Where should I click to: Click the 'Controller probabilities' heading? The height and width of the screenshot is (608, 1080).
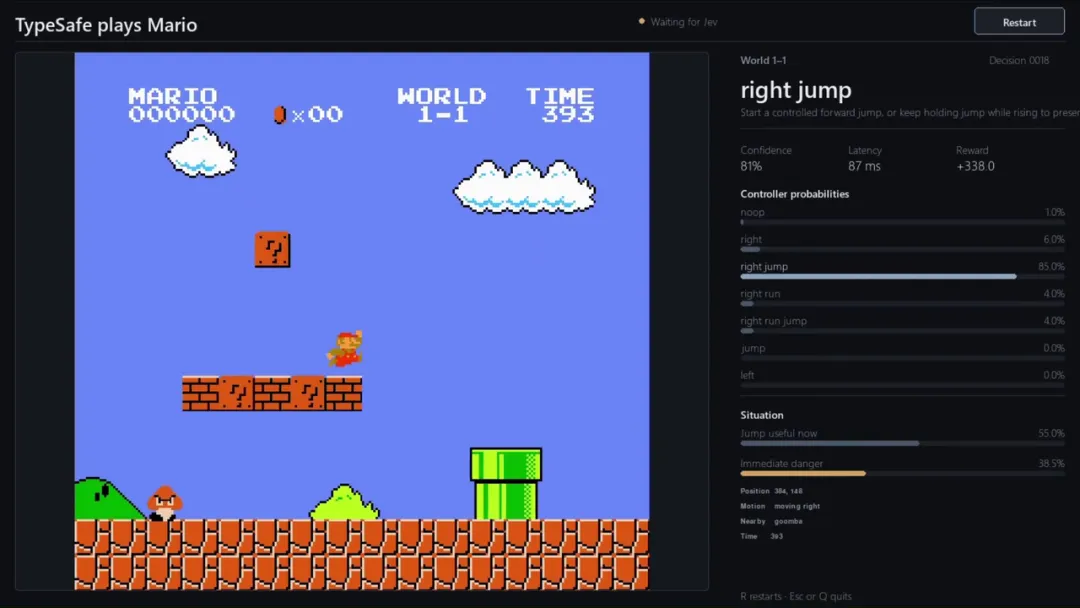coord(794,194)
